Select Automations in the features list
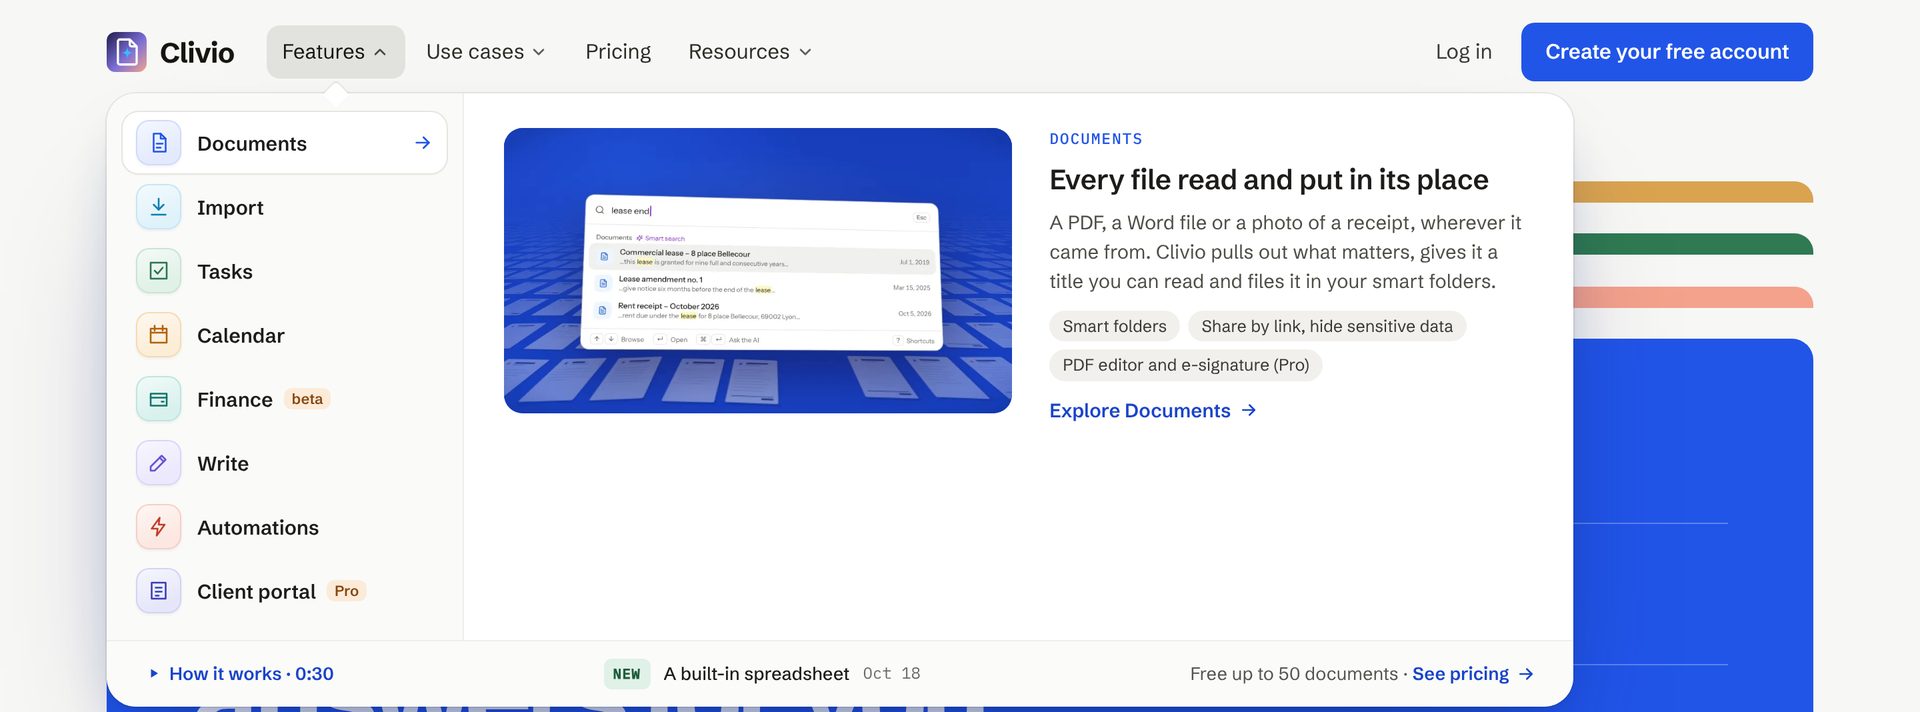The width and height of the screenshot is (1920, 712). pos(284,527)
